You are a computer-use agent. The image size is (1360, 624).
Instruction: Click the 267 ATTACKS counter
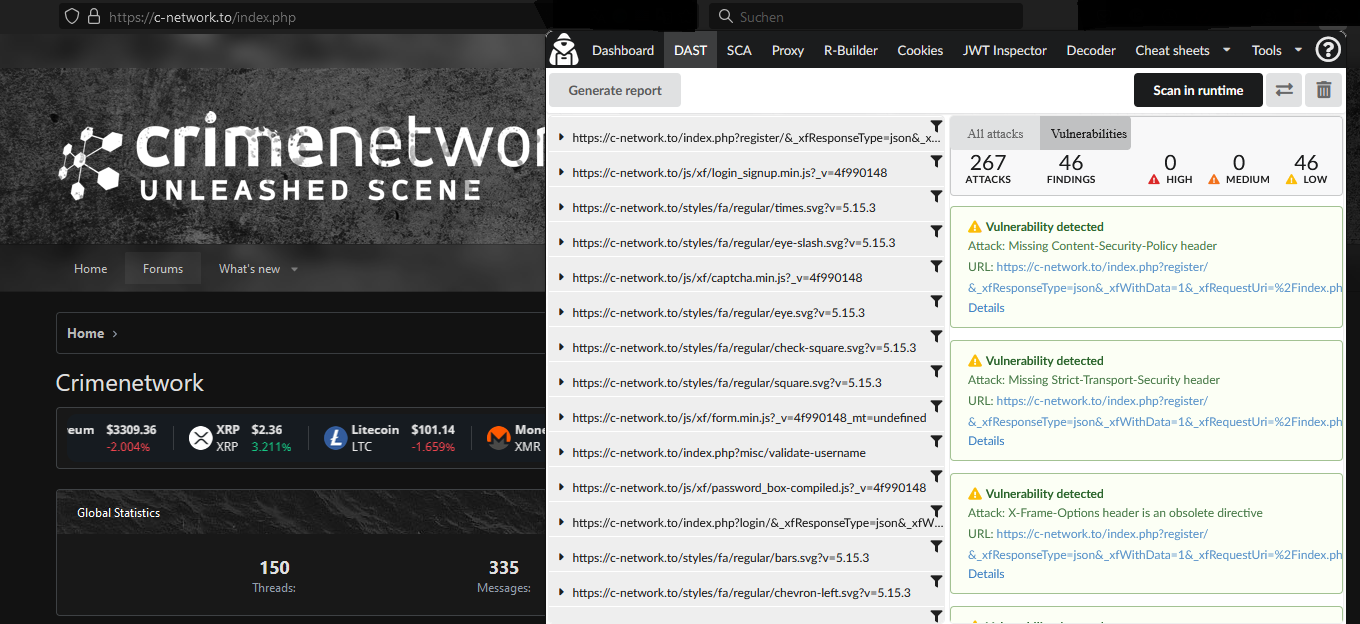point(988,169)
